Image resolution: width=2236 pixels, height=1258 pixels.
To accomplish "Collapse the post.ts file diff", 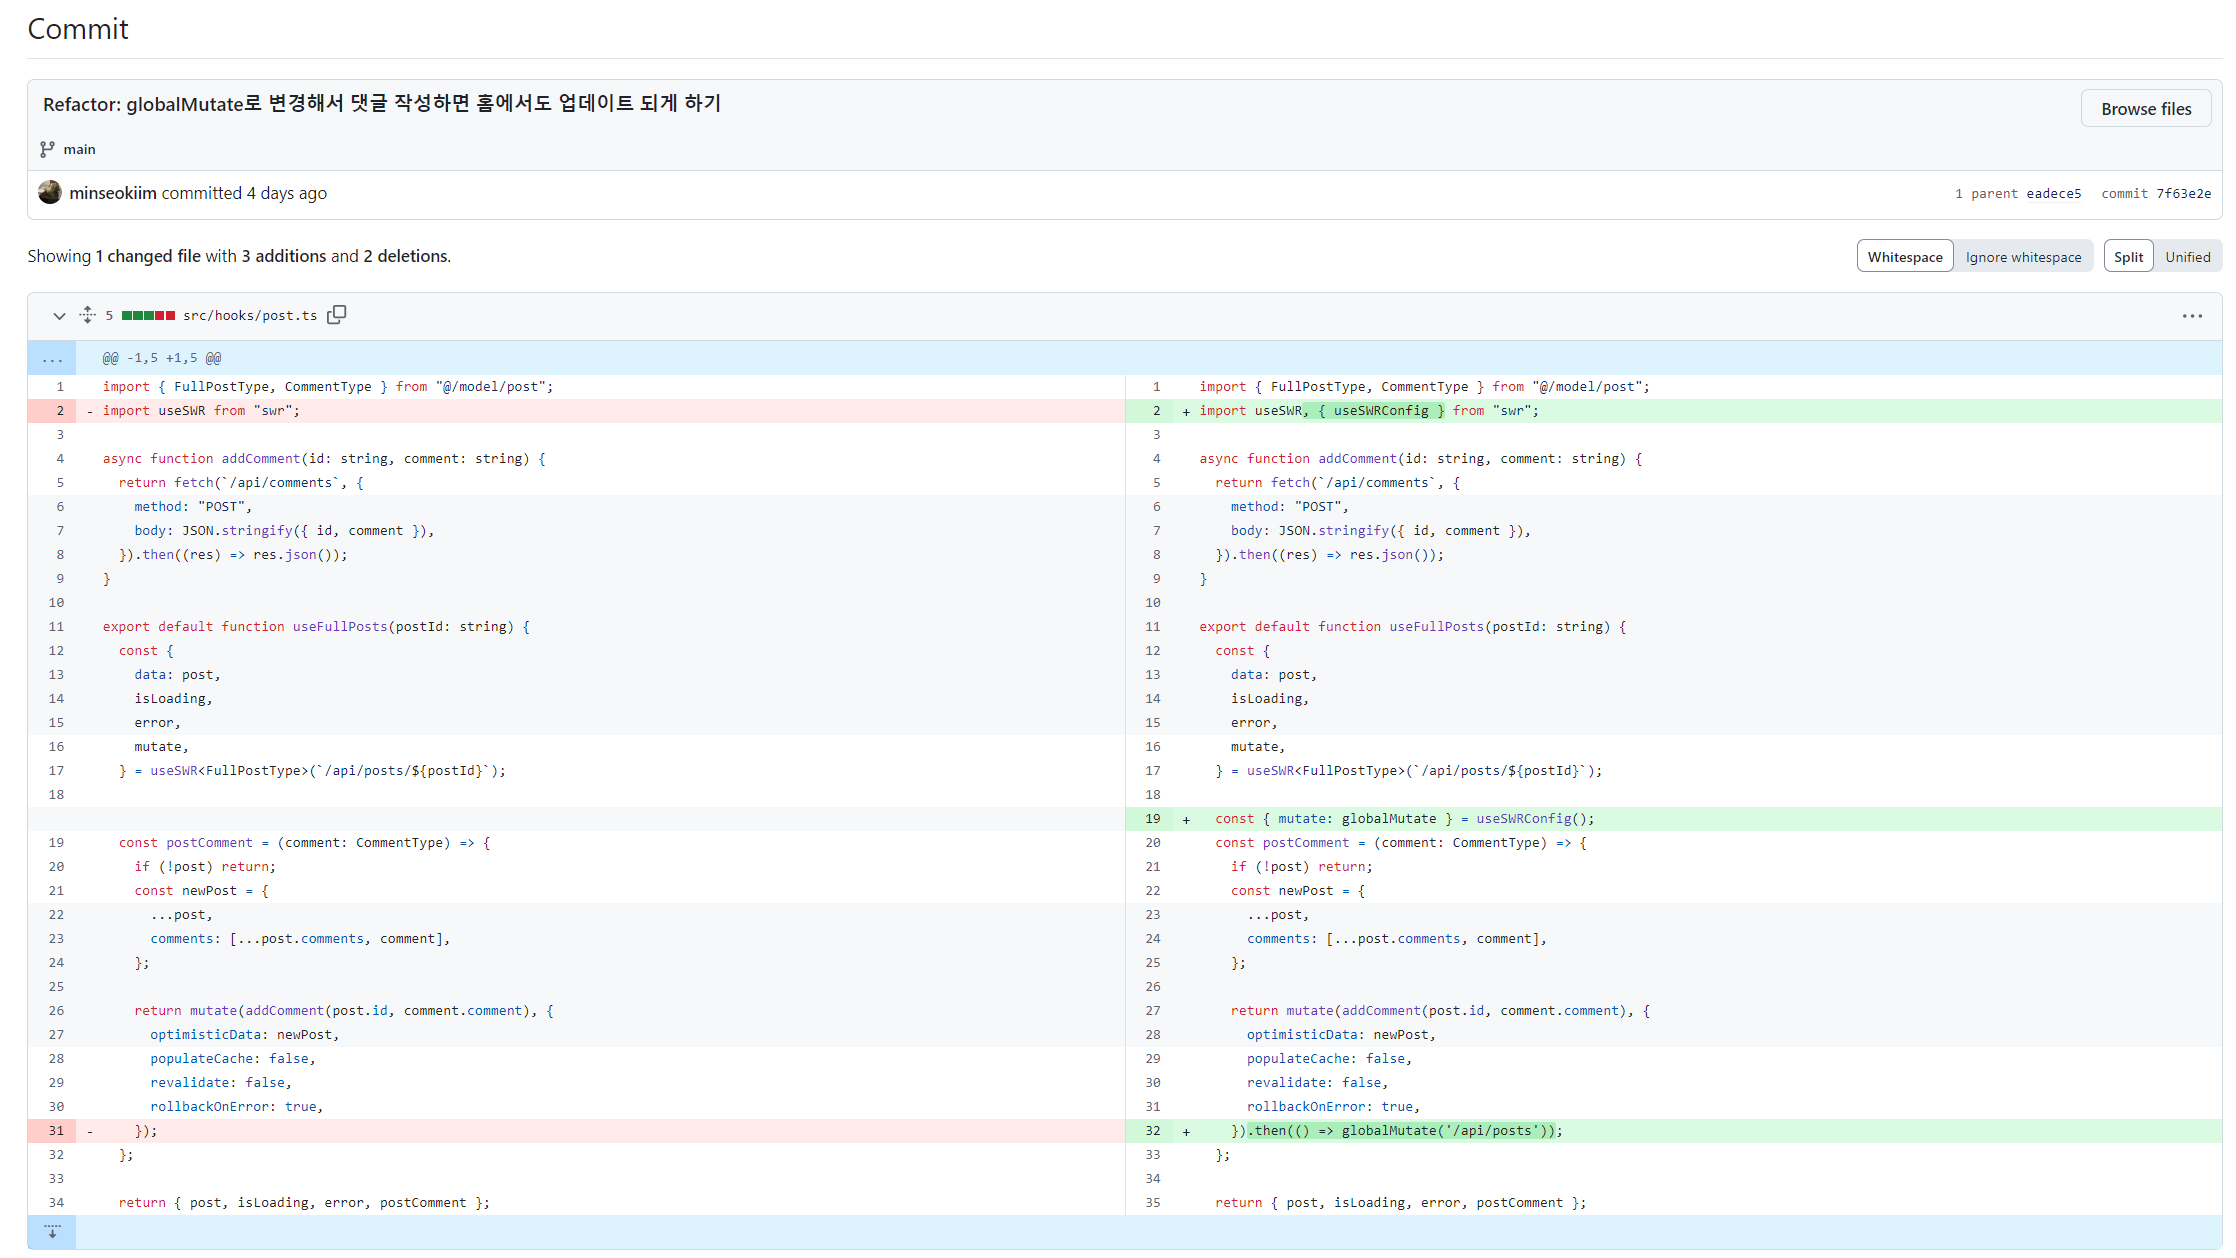I will click(x=59, y=316).
